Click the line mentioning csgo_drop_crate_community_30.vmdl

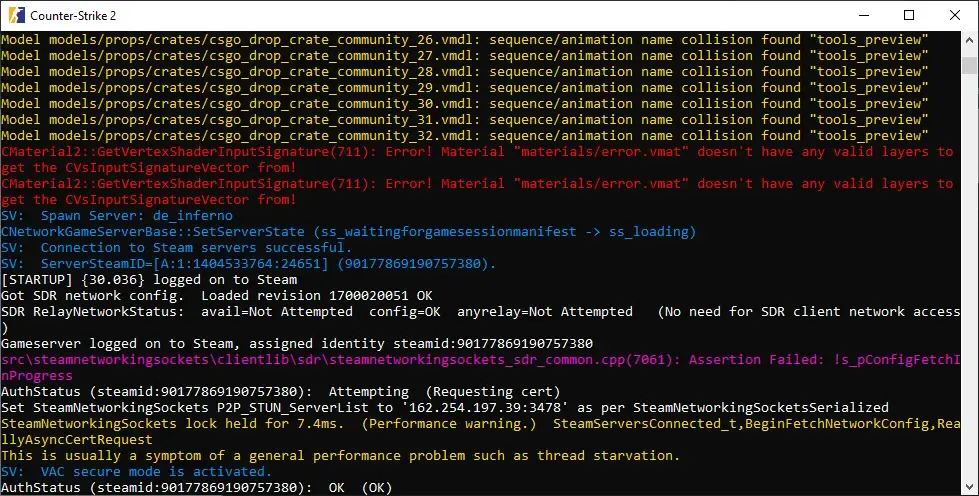tap(465, 104)
